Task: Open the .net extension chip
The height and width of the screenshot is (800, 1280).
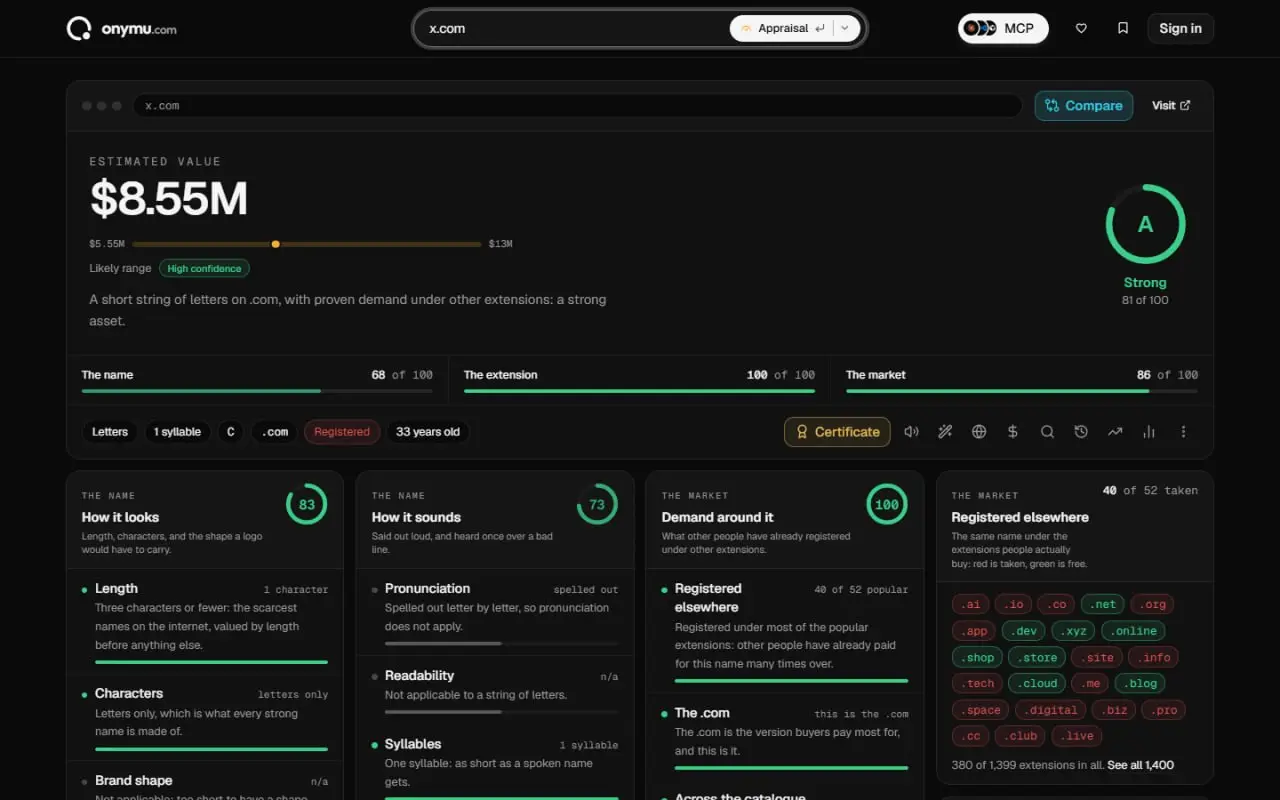Action: pyautogui.click(x=1103, y=604)
